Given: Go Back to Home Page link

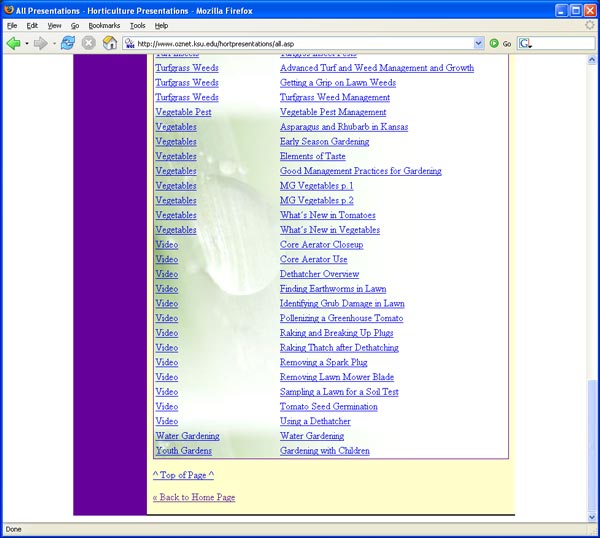Looking at the screenshot, I should tap(194, 497).
